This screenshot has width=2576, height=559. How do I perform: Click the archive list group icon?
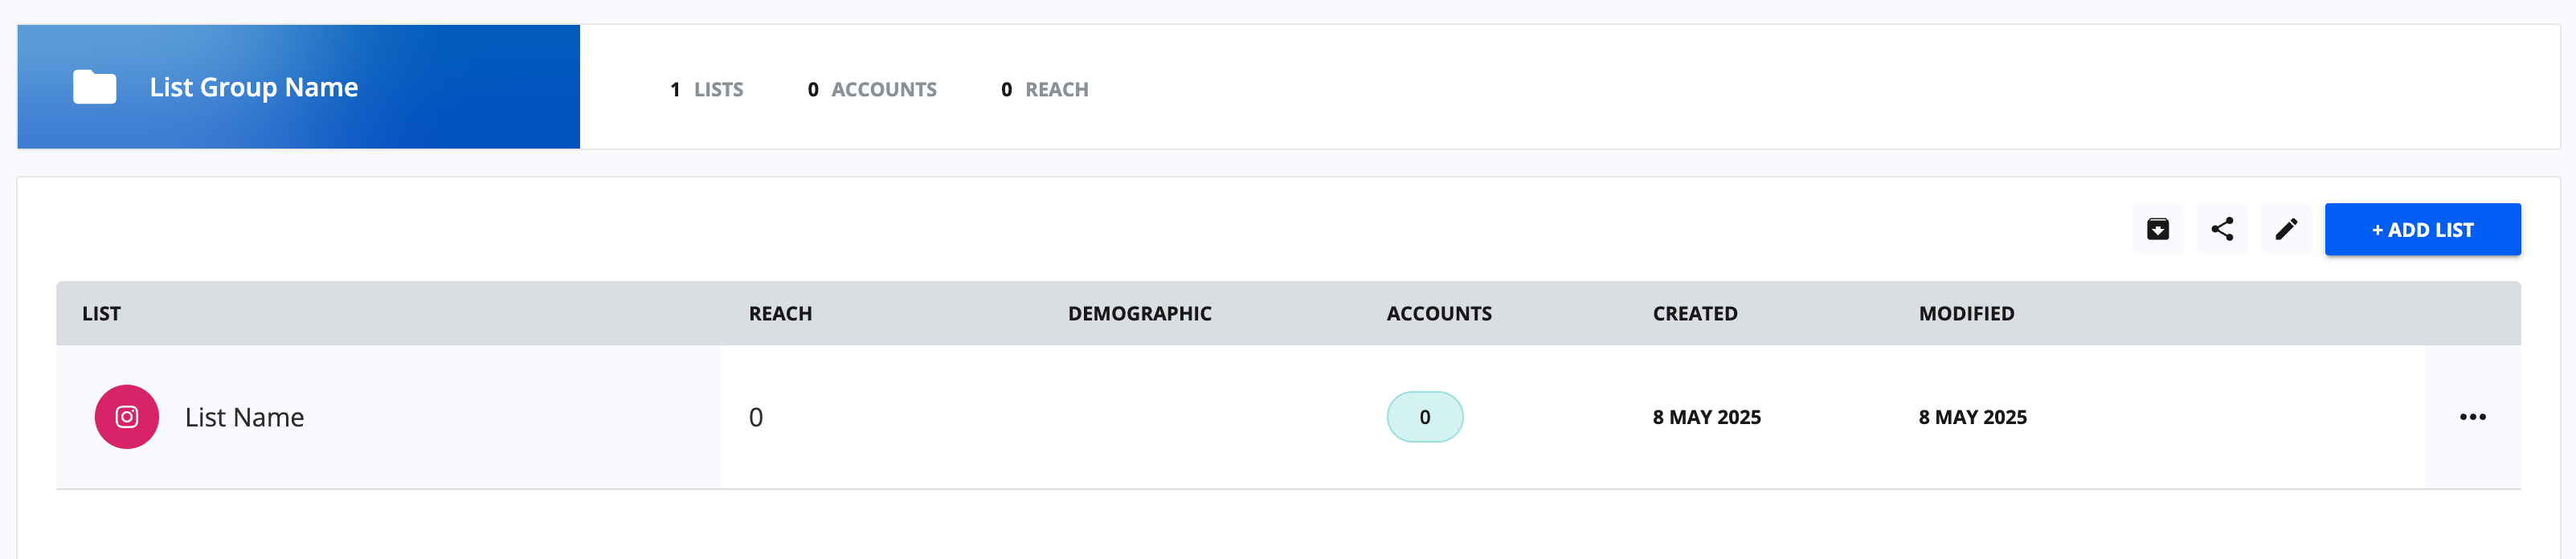point(2157,229)
